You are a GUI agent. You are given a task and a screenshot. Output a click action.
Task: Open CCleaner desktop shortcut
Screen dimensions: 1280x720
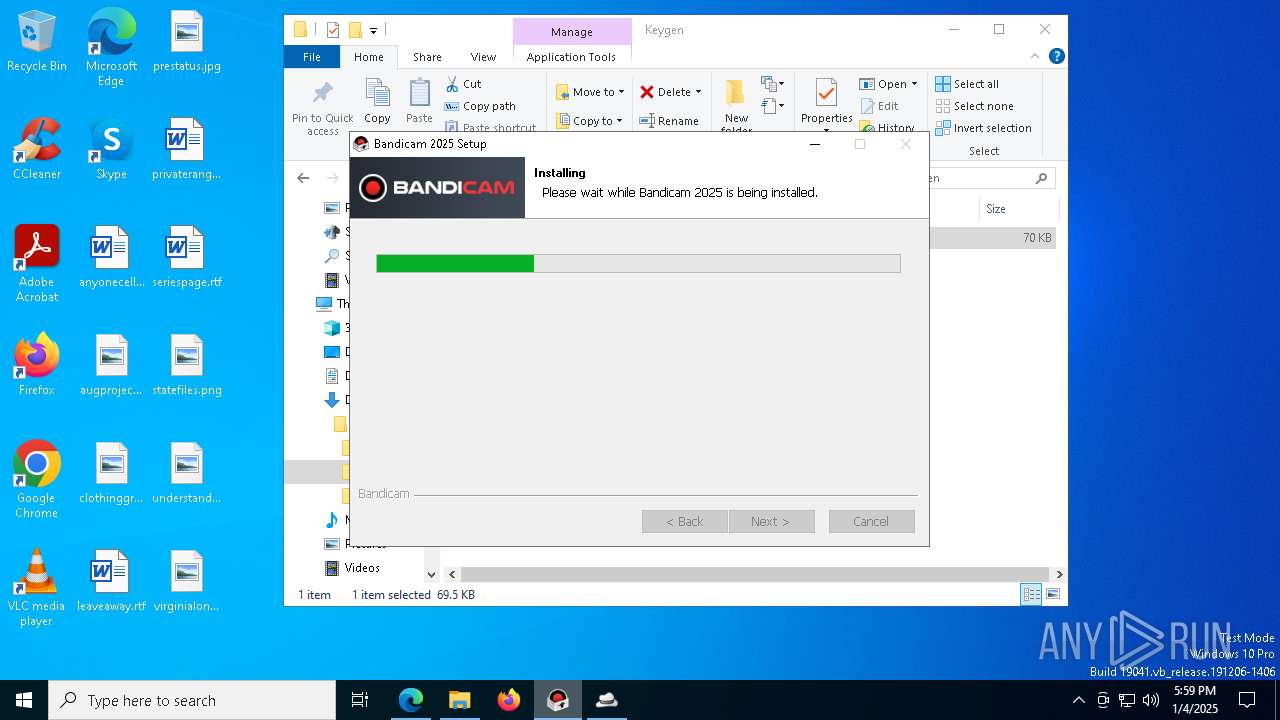point(37,149)
